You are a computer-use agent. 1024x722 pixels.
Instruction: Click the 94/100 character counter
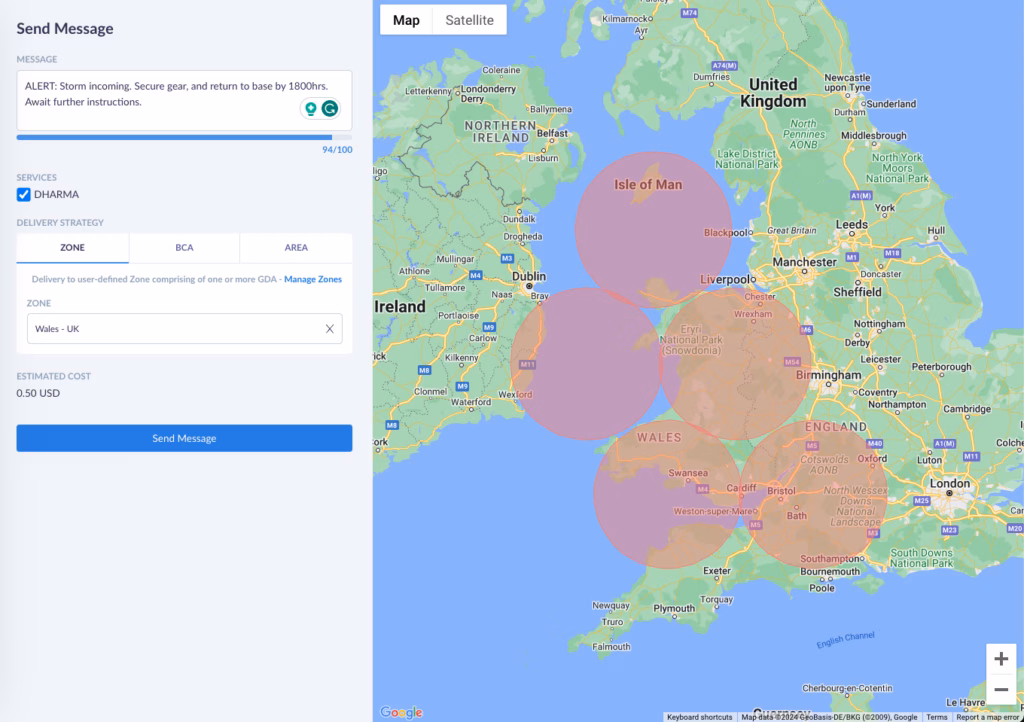337,149
